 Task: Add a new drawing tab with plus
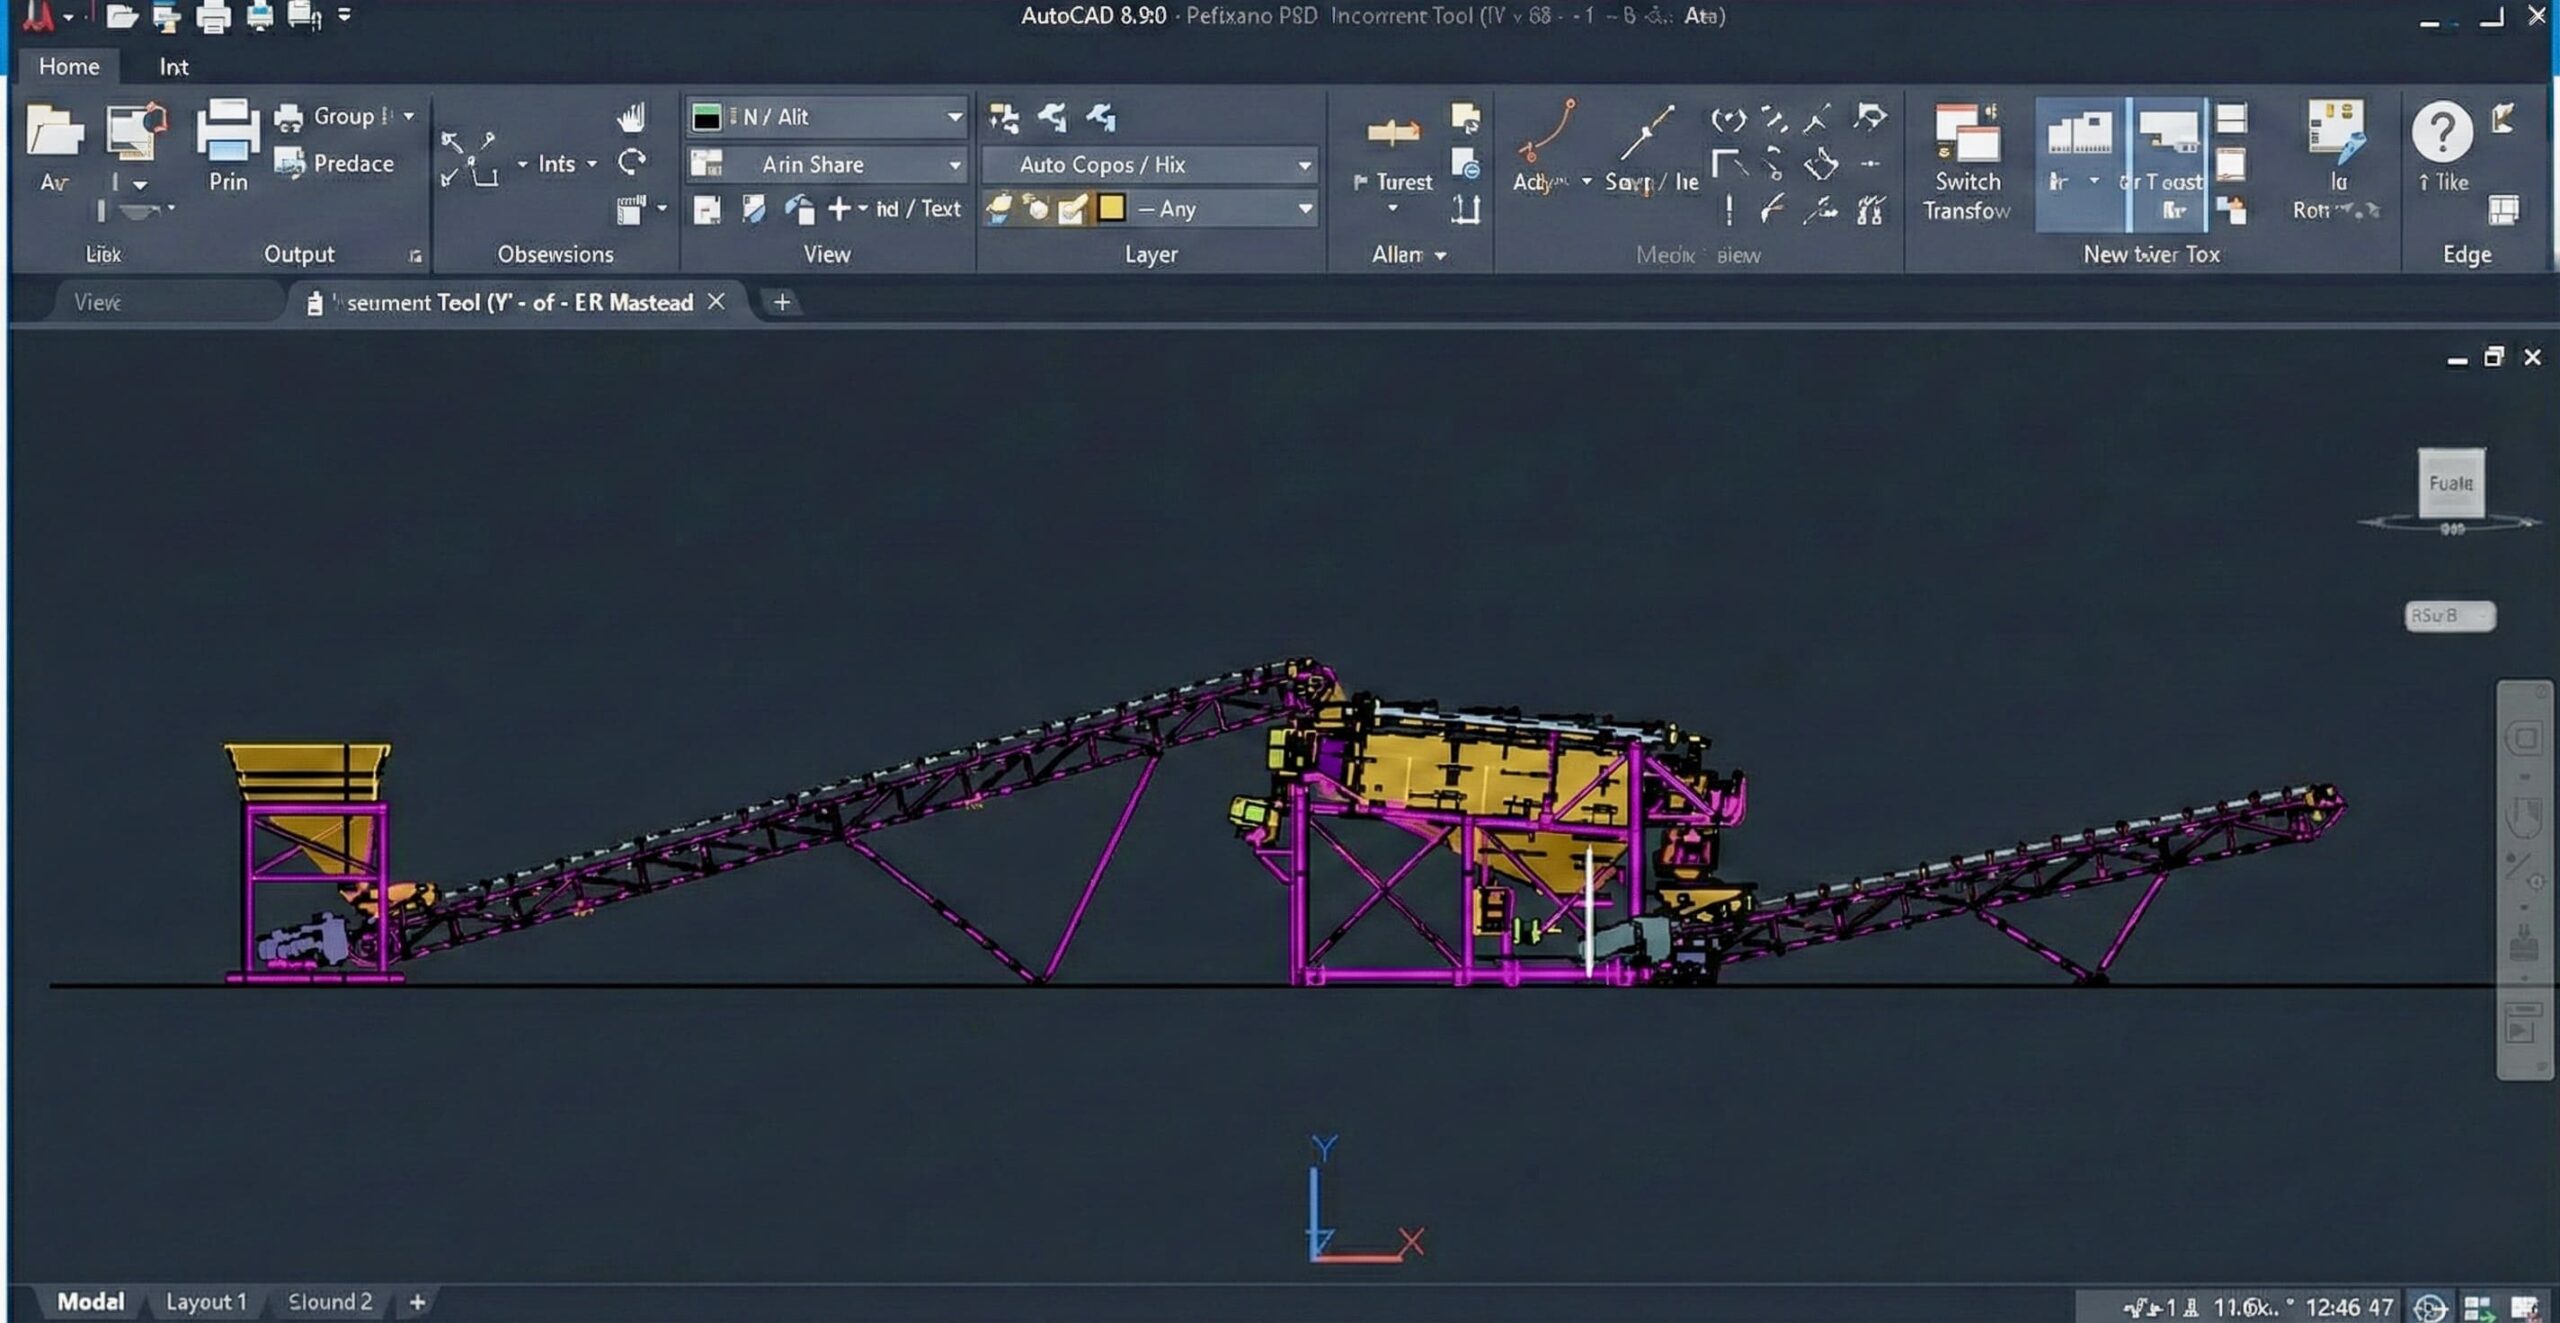(x=782, y=302)
